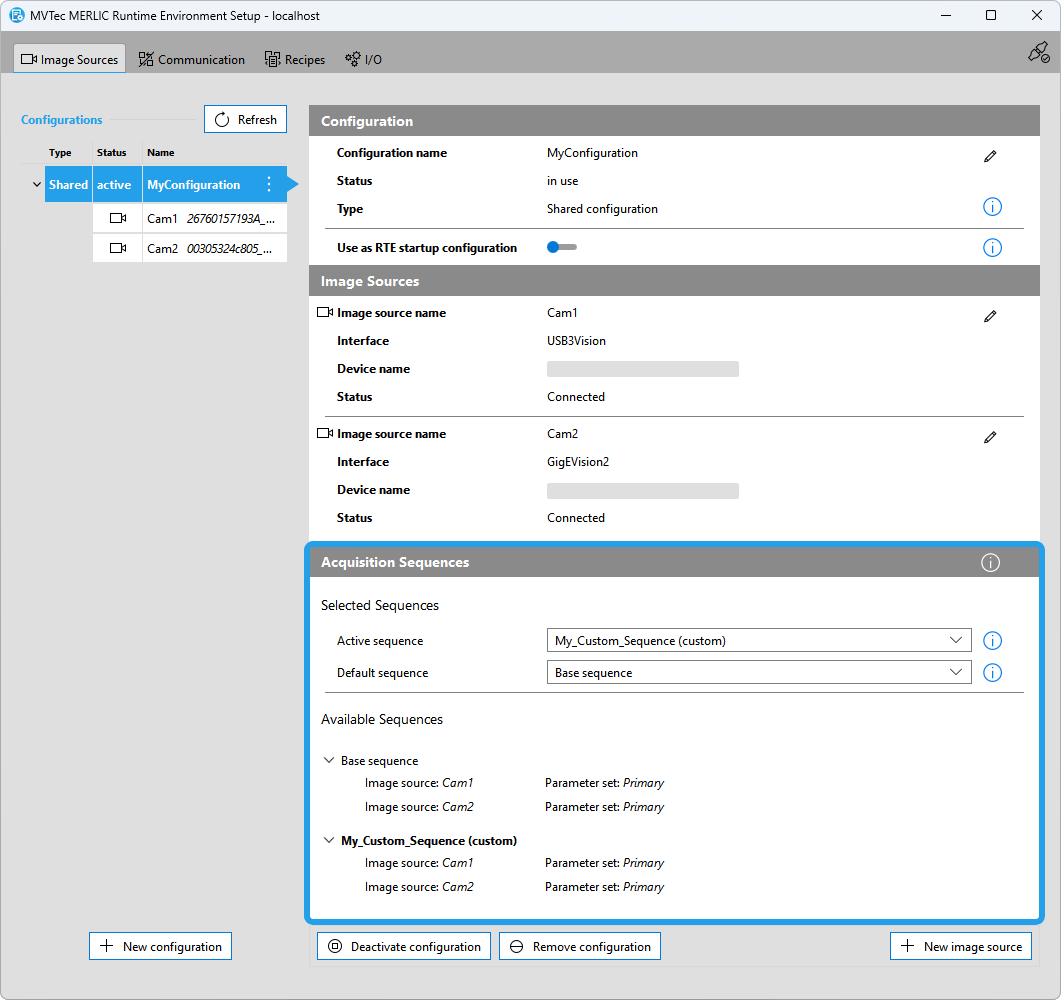Show info about the configuration Type

[992, 208]
